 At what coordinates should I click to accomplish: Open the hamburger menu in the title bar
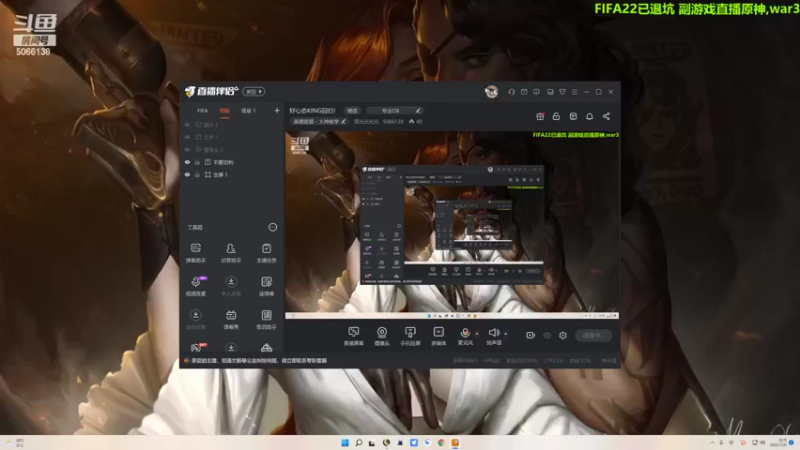tap(574, 92)
